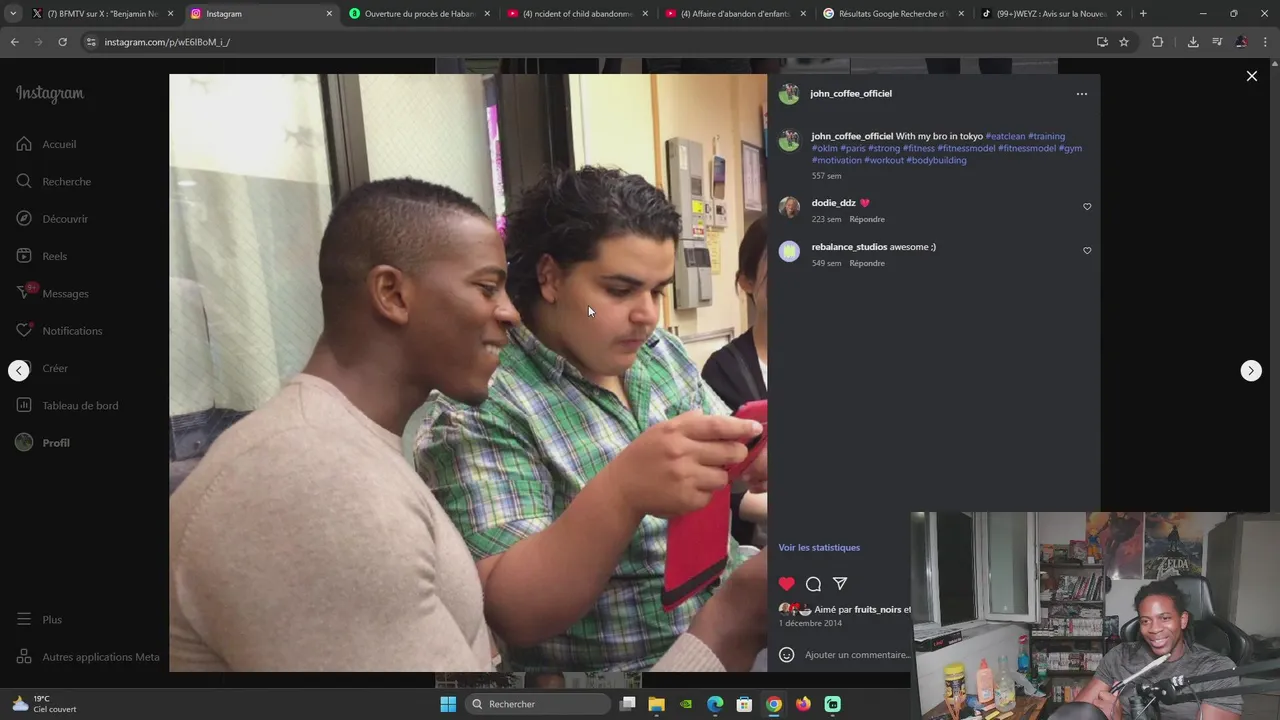1280x720 pixels.
Task: Close the Instagram browser tab
Action: 329,14
